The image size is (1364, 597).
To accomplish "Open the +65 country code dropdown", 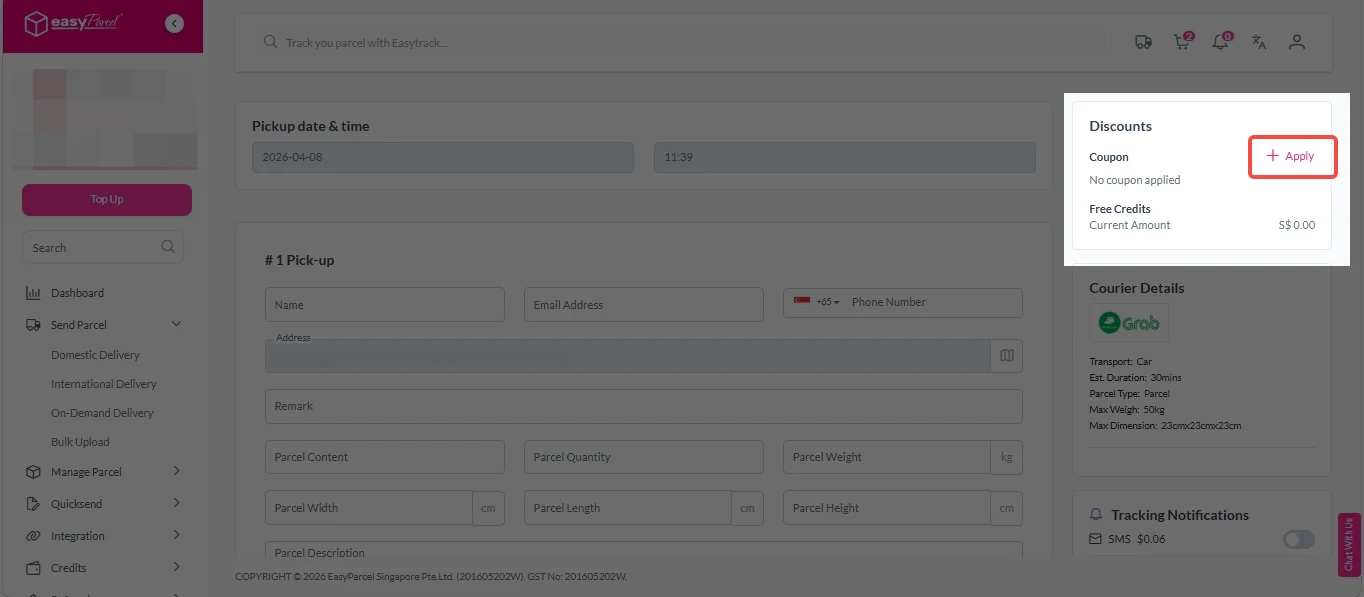I will pos(817,302).
